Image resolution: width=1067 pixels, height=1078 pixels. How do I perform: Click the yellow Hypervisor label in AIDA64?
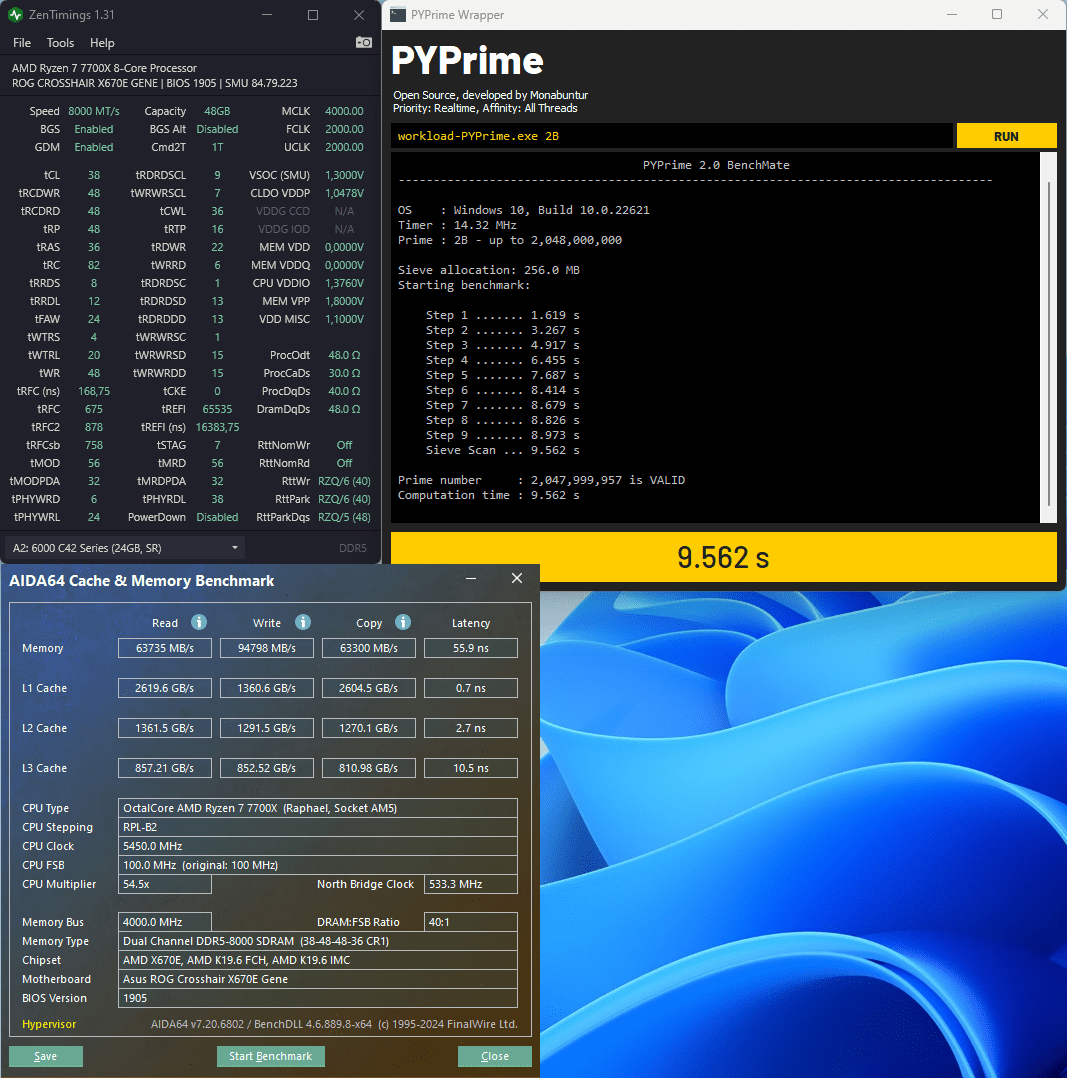tap(49, 1024)
